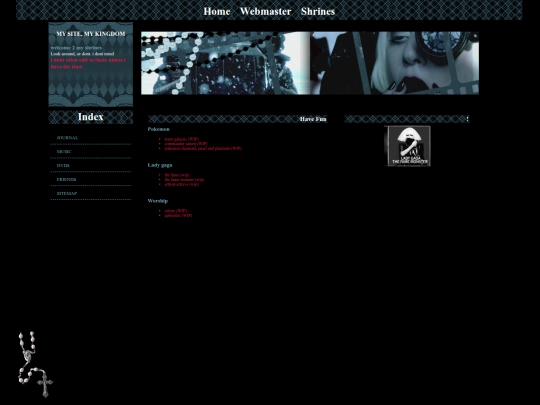
Task: Open the team galactic (WIP) shrine
Action: (x=181, y=139)
